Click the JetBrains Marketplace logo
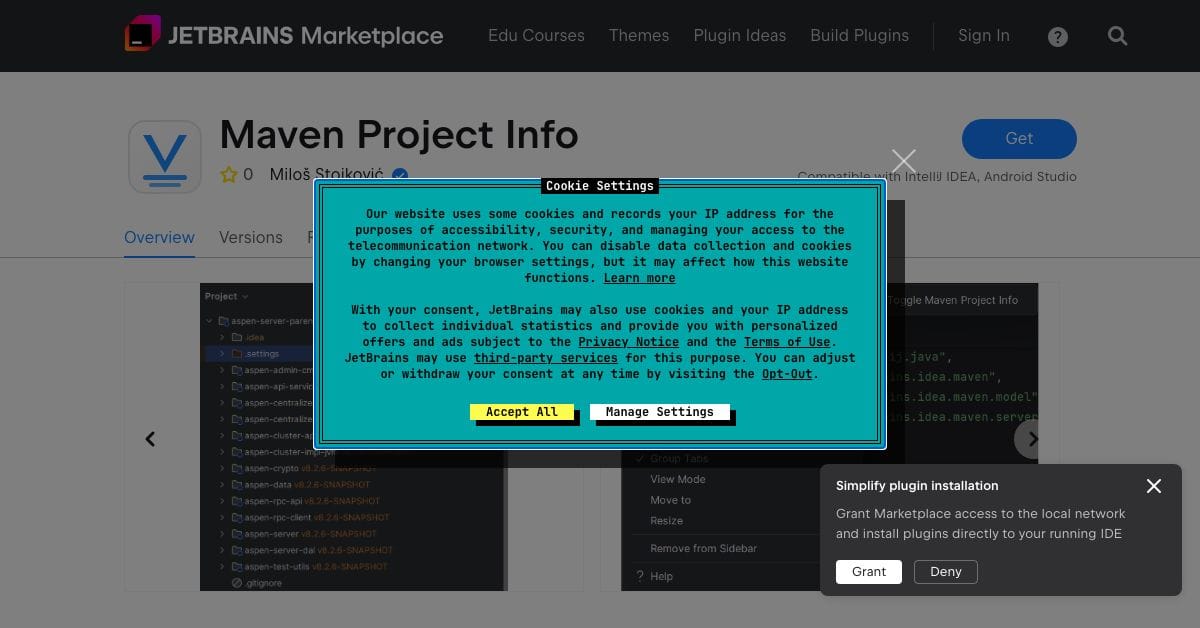 (x=284, y=36)
